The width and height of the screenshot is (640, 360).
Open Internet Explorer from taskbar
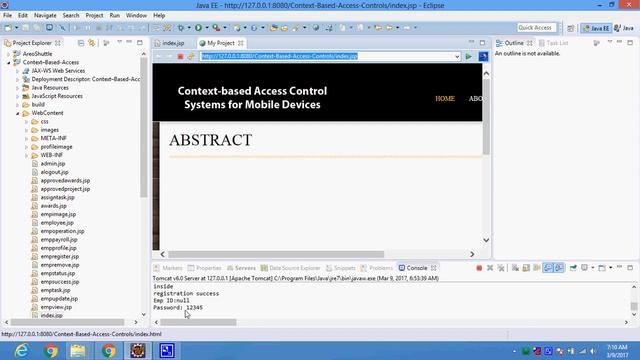(x=22, y=351)
